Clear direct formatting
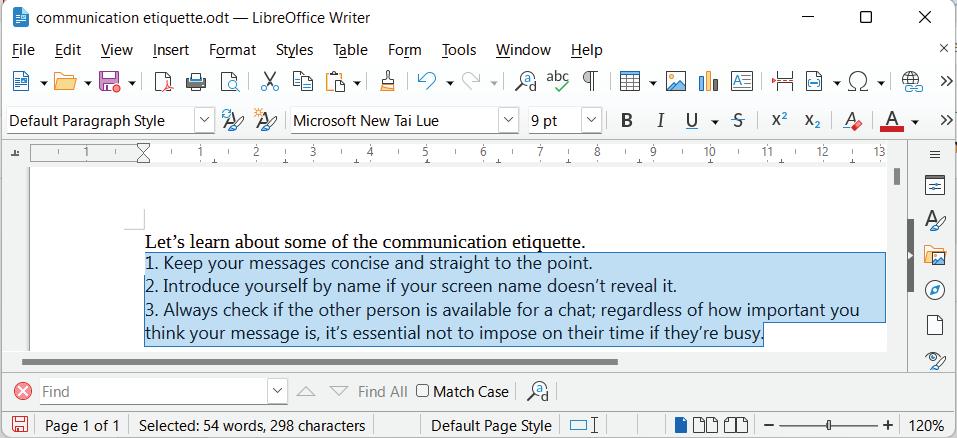 pyautogui.click(x=852, y=121)
